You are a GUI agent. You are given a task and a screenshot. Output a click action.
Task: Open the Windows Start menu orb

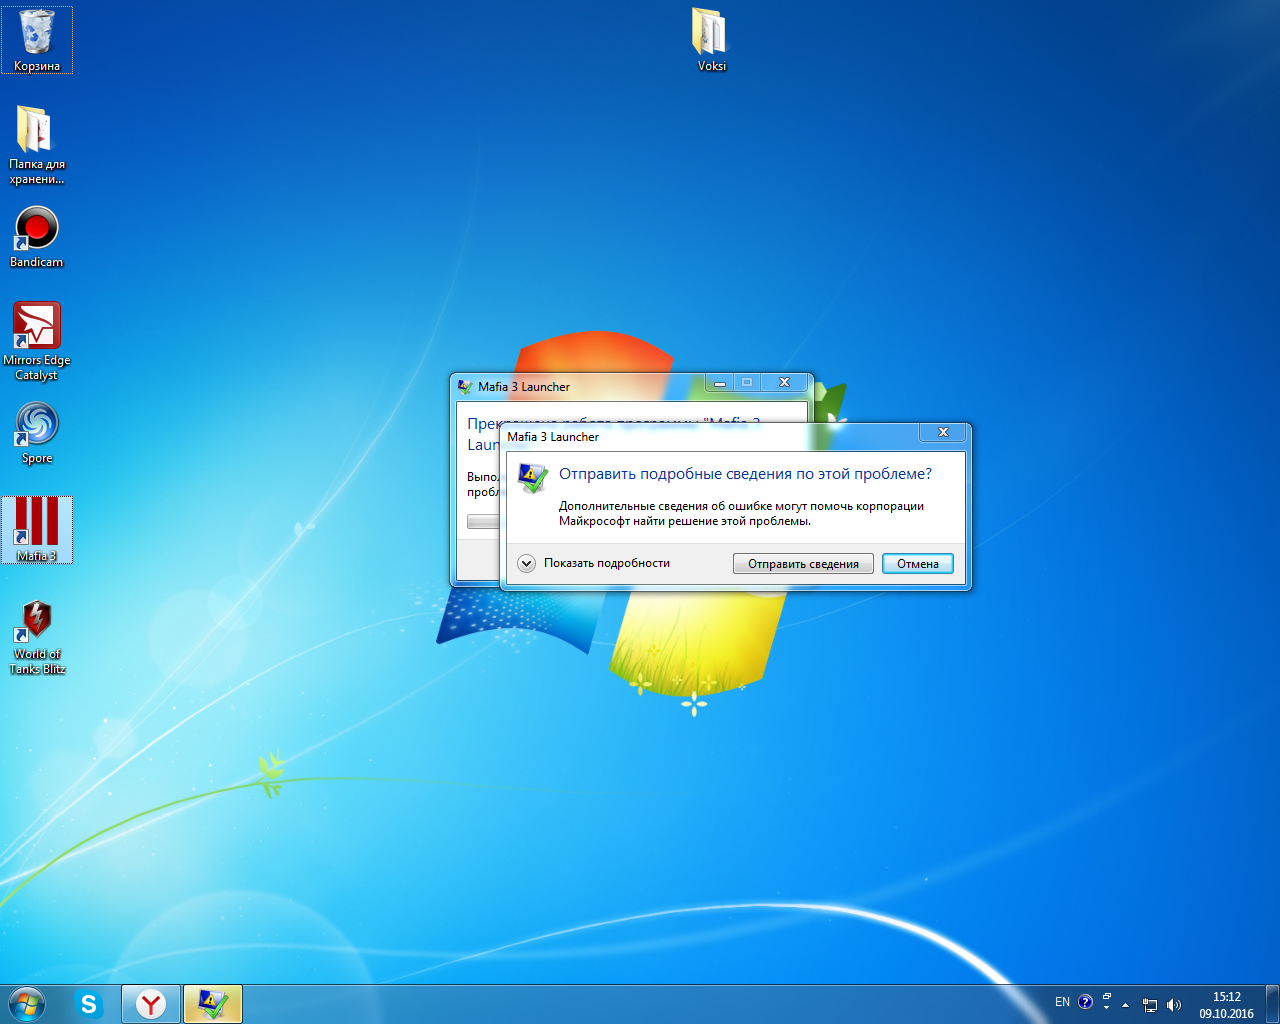(x=27, y=1004)
